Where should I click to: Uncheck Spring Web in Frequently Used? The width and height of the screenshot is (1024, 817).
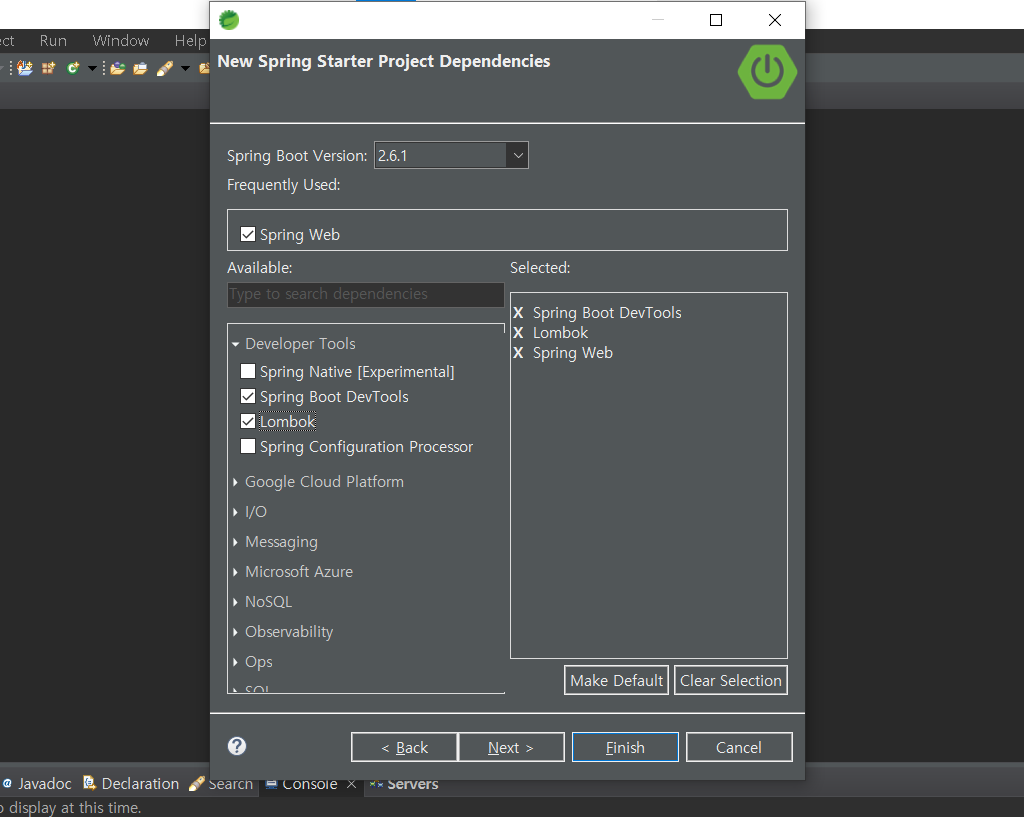point(248,234)
